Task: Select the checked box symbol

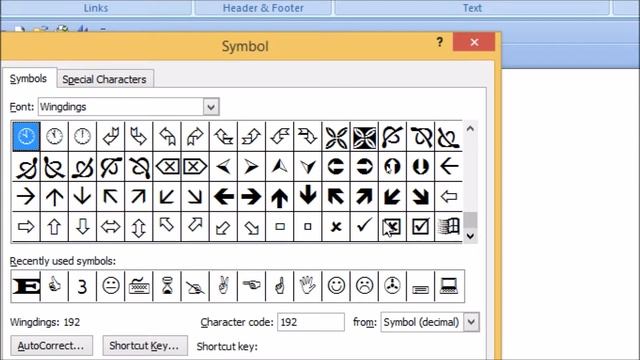Action: point(420,227)
